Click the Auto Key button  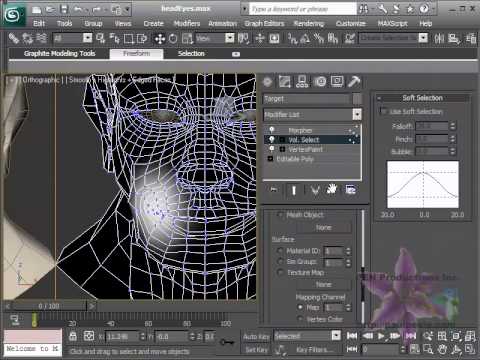coord(256,337)
